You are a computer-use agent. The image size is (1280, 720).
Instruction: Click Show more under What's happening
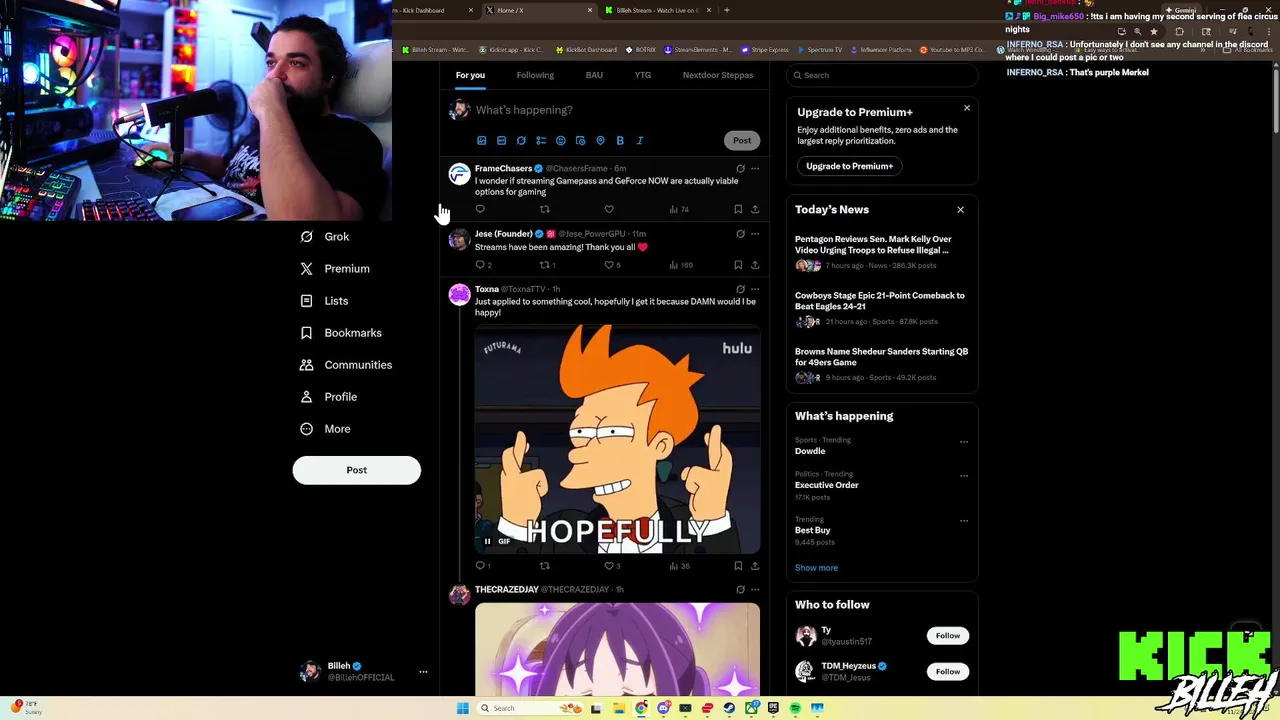(816, 568)
